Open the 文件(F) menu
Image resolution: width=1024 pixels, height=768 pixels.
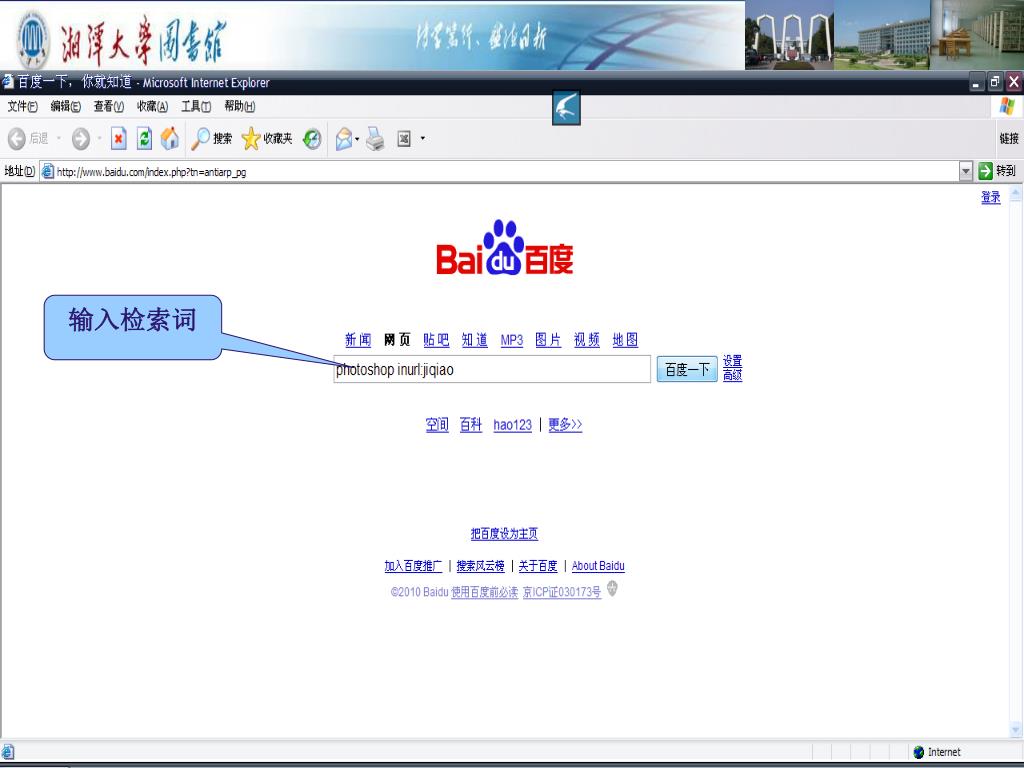point(22,106)
